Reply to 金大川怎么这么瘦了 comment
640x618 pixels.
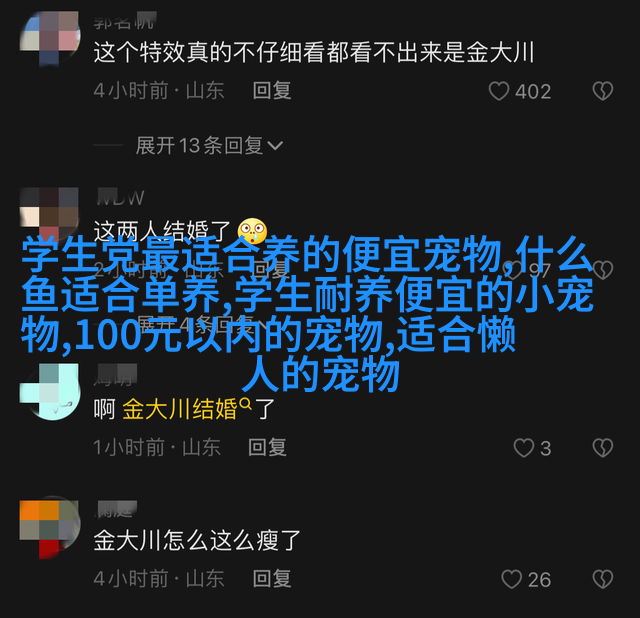coord(271,579)
